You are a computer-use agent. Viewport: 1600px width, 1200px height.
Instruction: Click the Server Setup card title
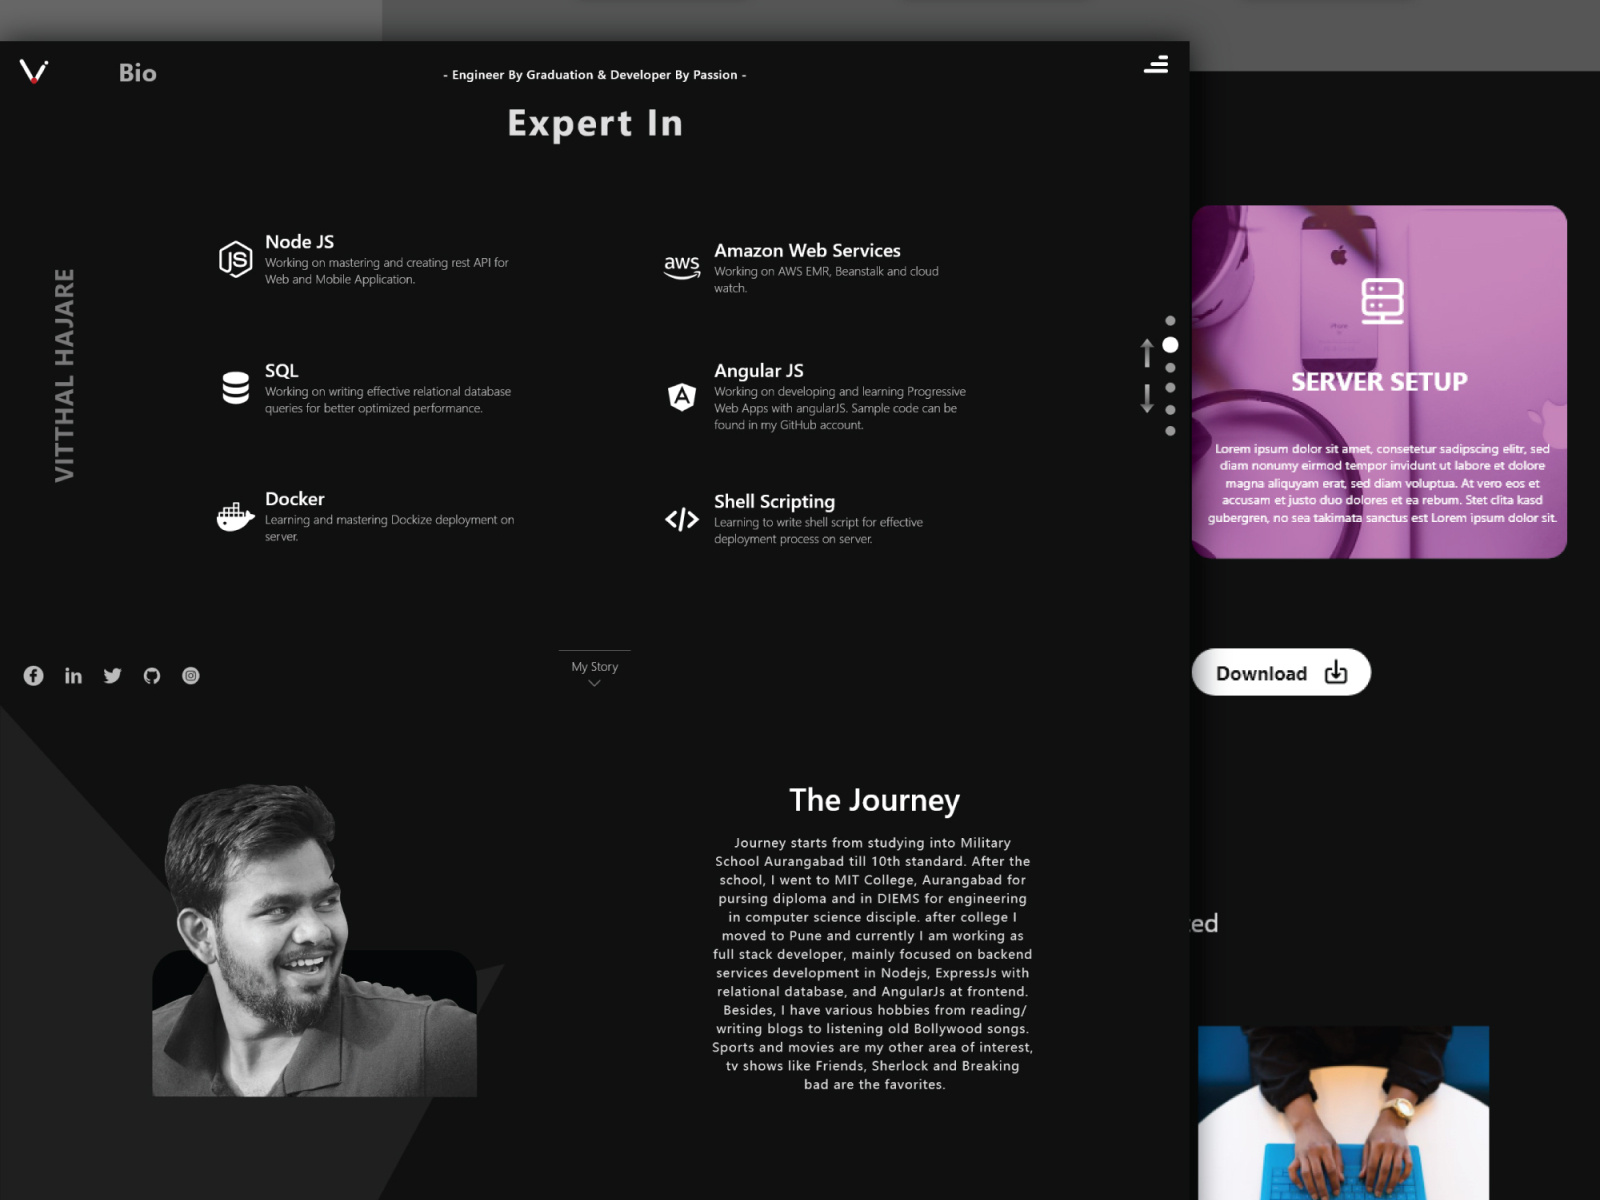click(1379, 382)
